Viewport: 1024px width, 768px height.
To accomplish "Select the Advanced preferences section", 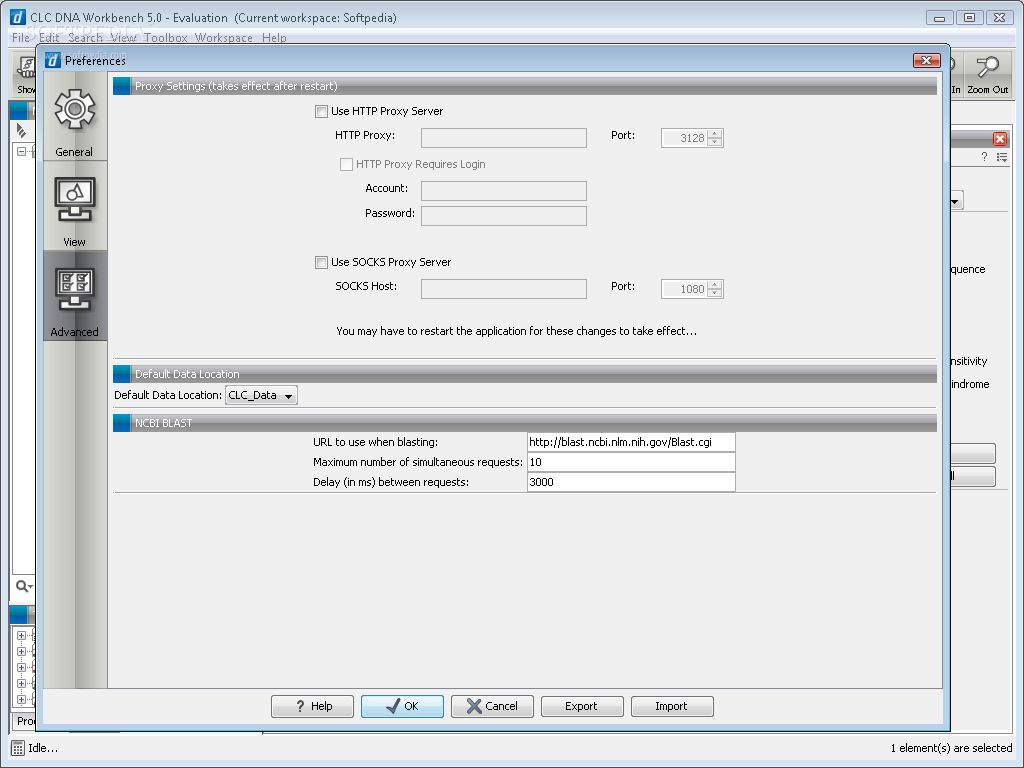I will pyautogui.click(x=74, y=296).
